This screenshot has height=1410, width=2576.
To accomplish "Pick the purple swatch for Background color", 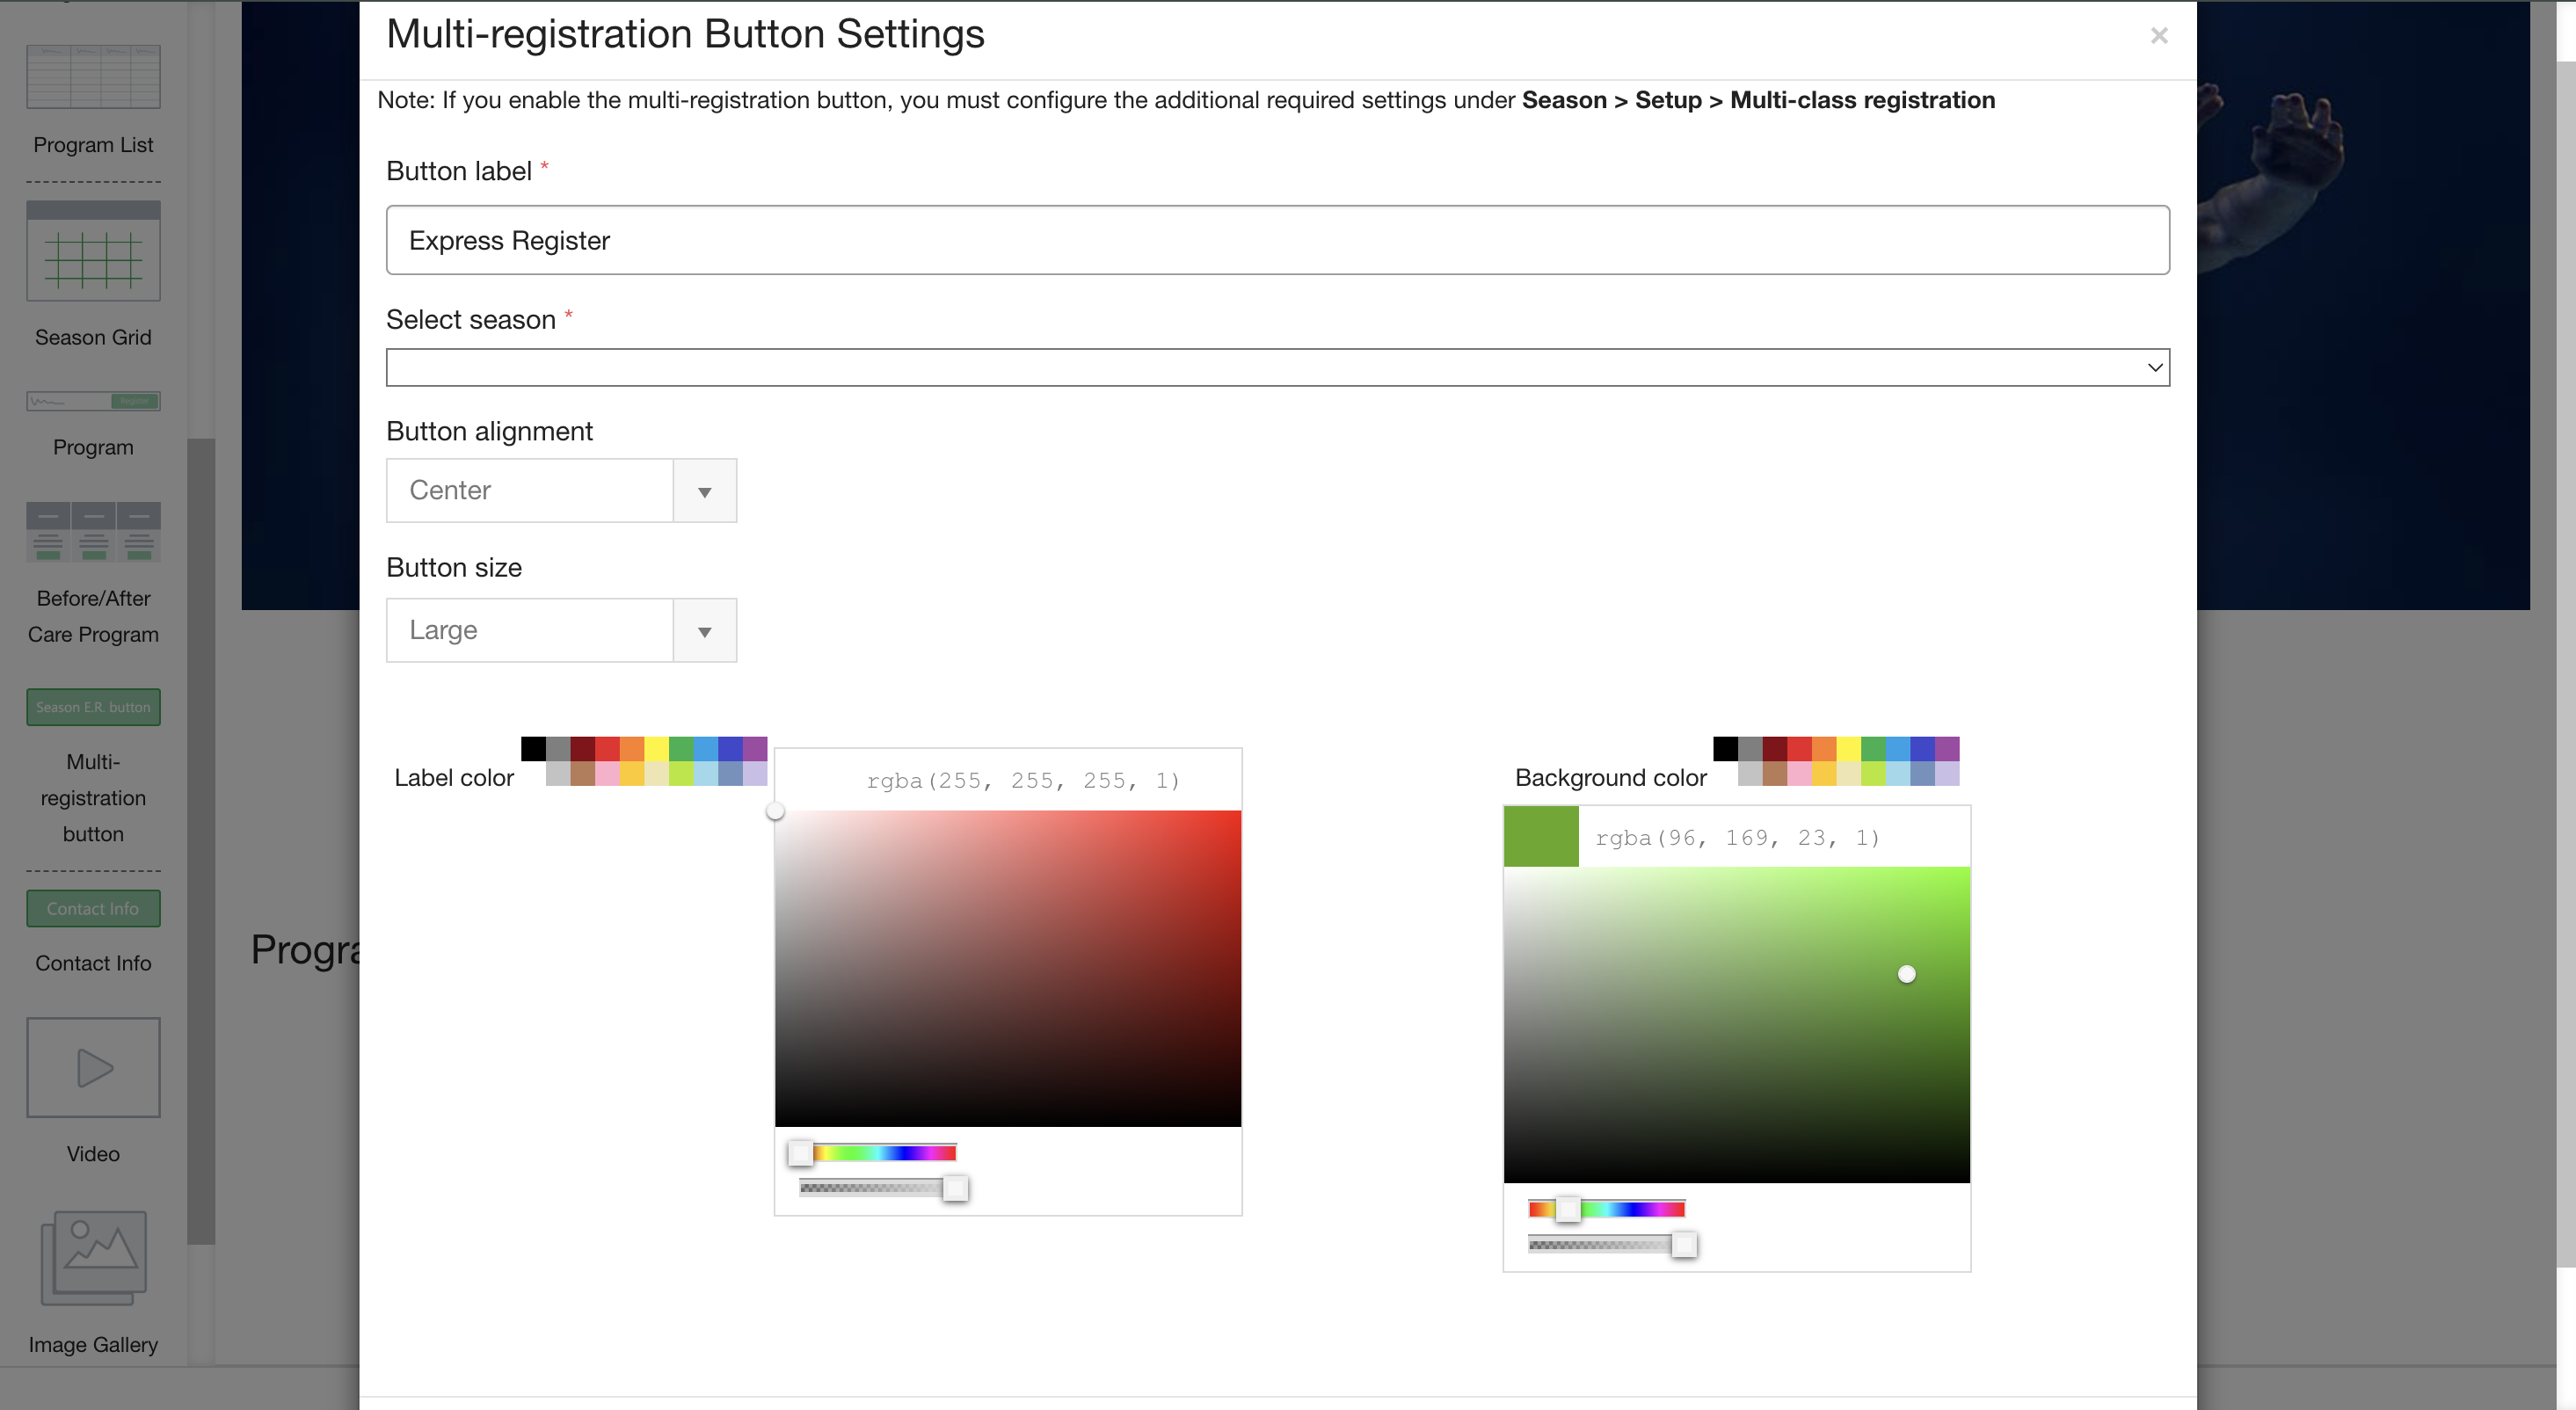I will click(1946, 748).
